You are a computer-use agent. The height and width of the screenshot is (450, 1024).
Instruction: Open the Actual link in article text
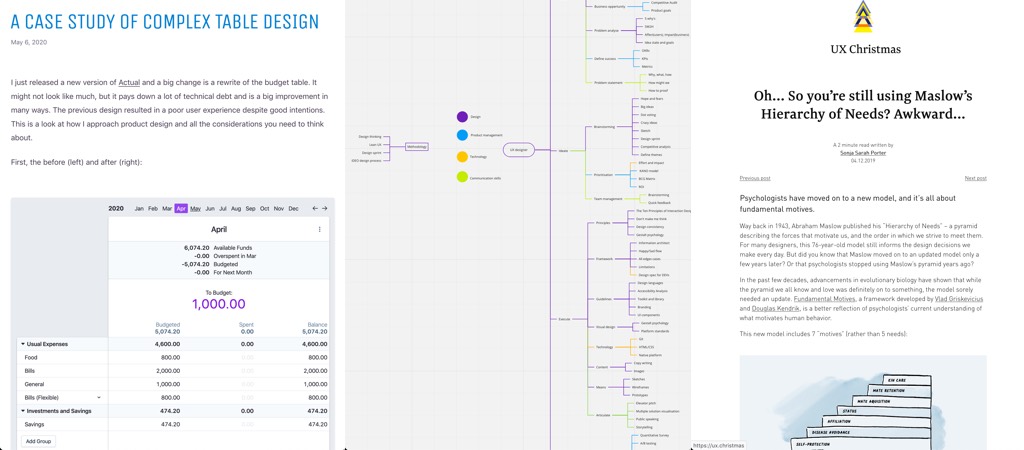(129, 82)
